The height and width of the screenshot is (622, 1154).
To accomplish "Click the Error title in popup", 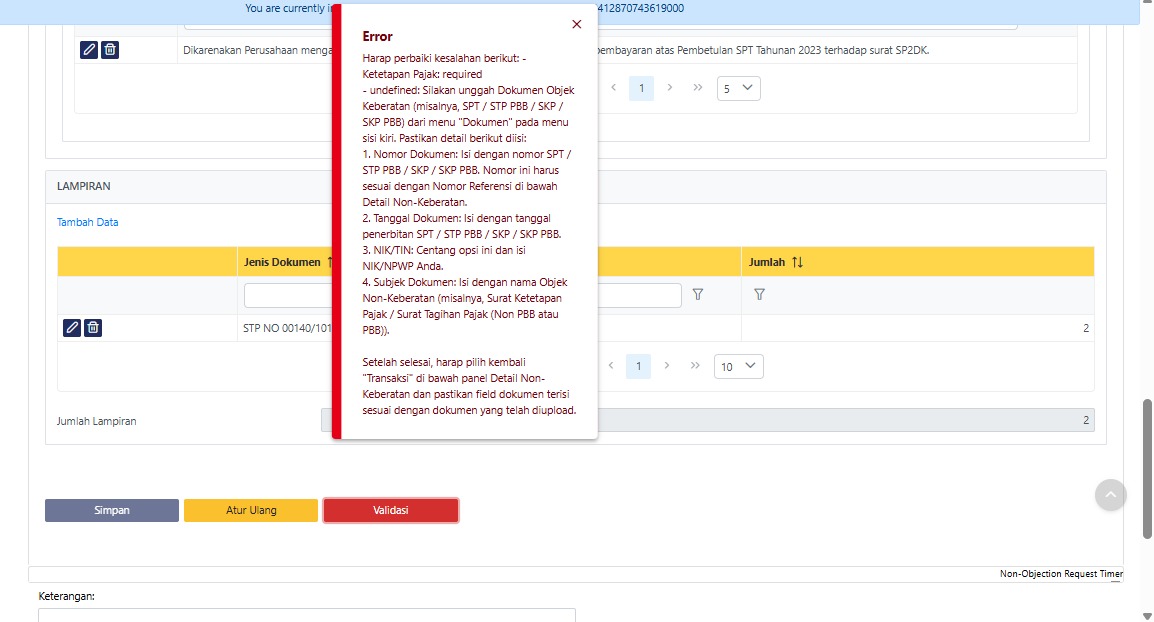I will 378,36.
